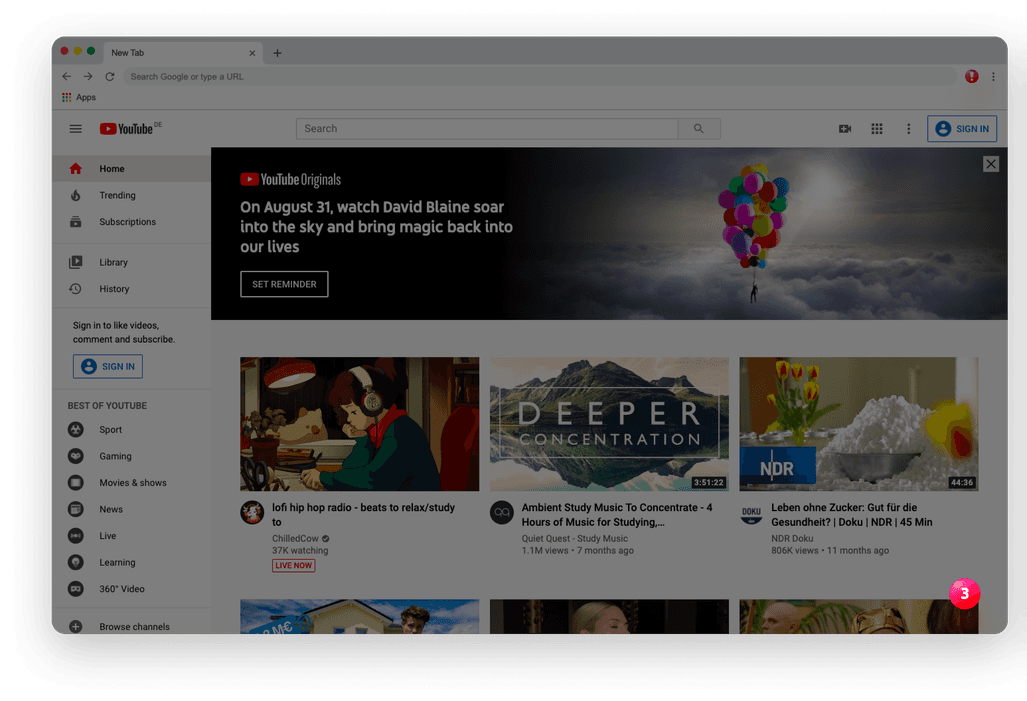Open Chrome's three-dot browser menu
Image resolution: width=1027 pixels, height=701 pixels.
(x=993, y=77)
